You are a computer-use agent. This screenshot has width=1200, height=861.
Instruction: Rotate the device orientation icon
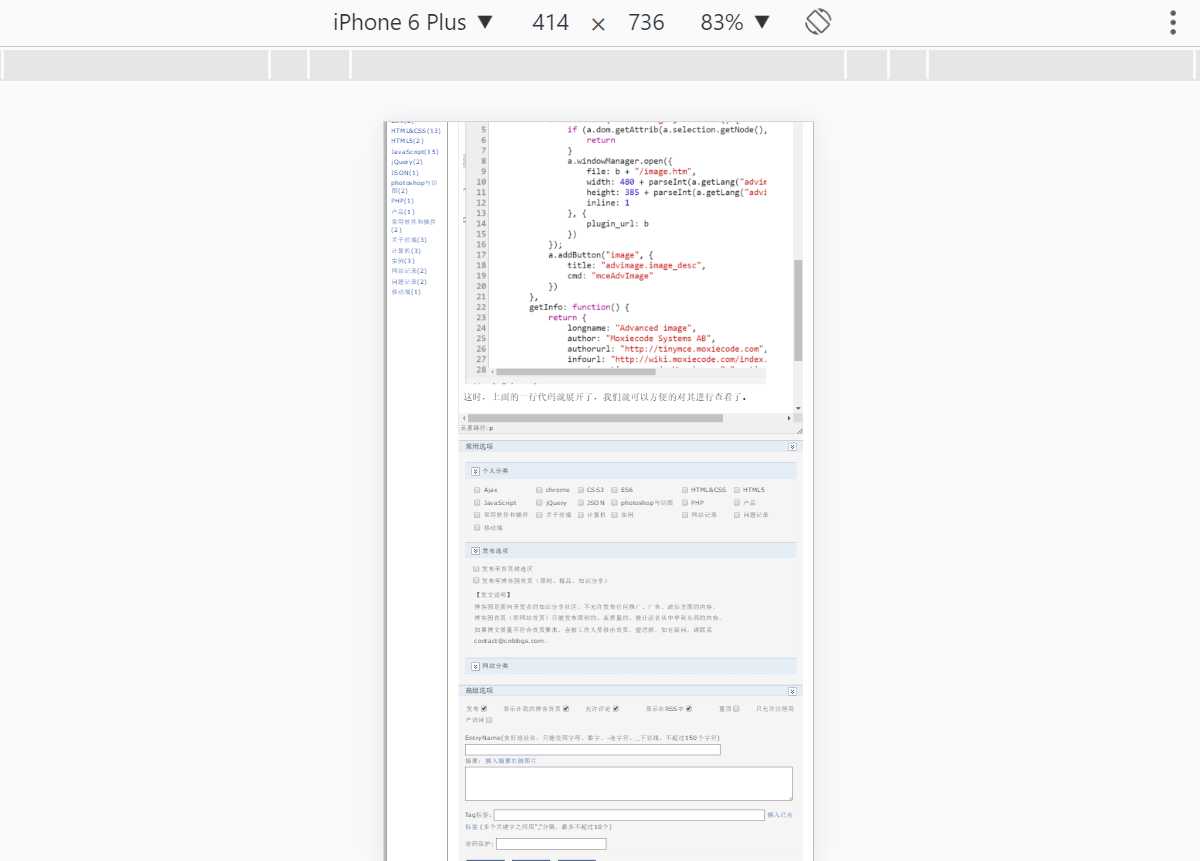pyautogui.click(x=819, y=22)
